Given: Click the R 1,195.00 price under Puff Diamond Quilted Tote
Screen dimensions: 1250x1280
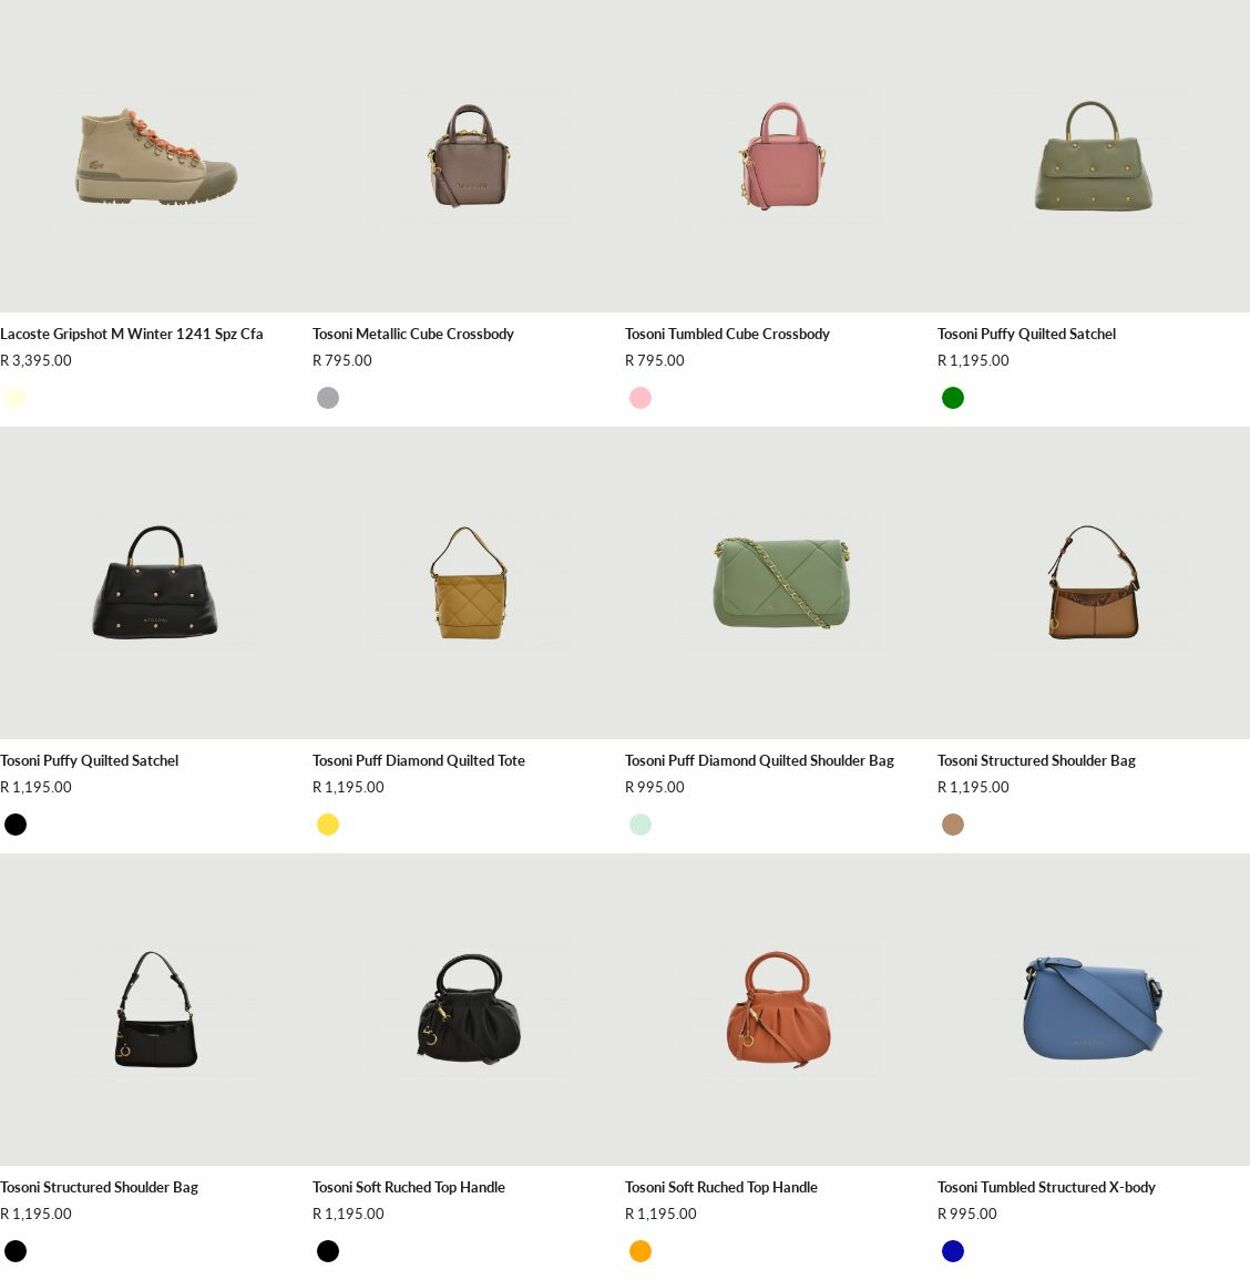Looking at the screenshot, I should coord(348,788).
